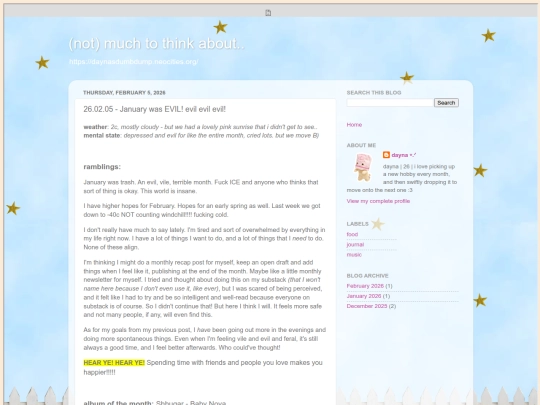
Task: Click the 'ramblings:' heading
Action: 102,167
